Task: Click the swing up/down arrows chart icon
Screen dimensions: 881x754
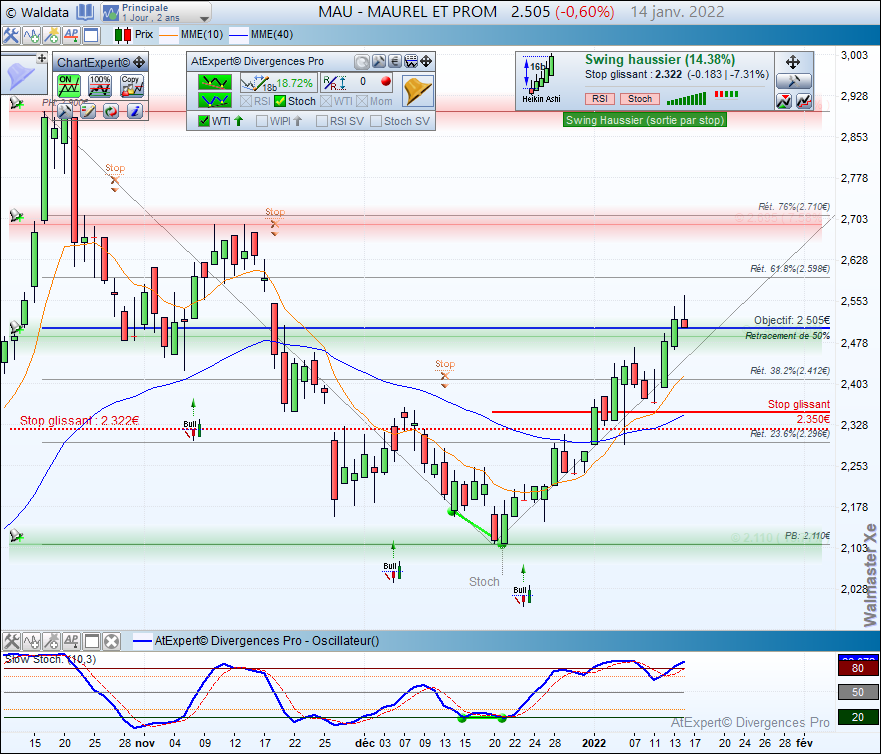Action: click(784, 101)
